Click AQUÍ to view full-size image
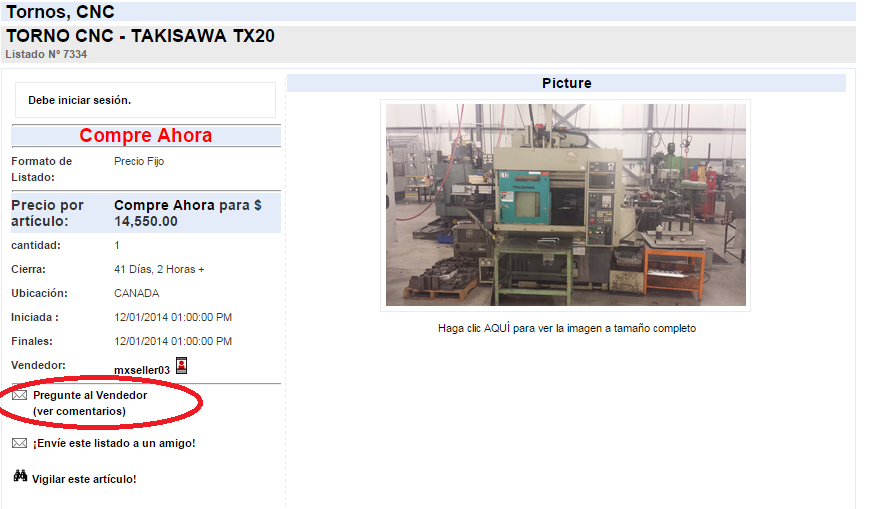894x509 pixels. point(497,328)
